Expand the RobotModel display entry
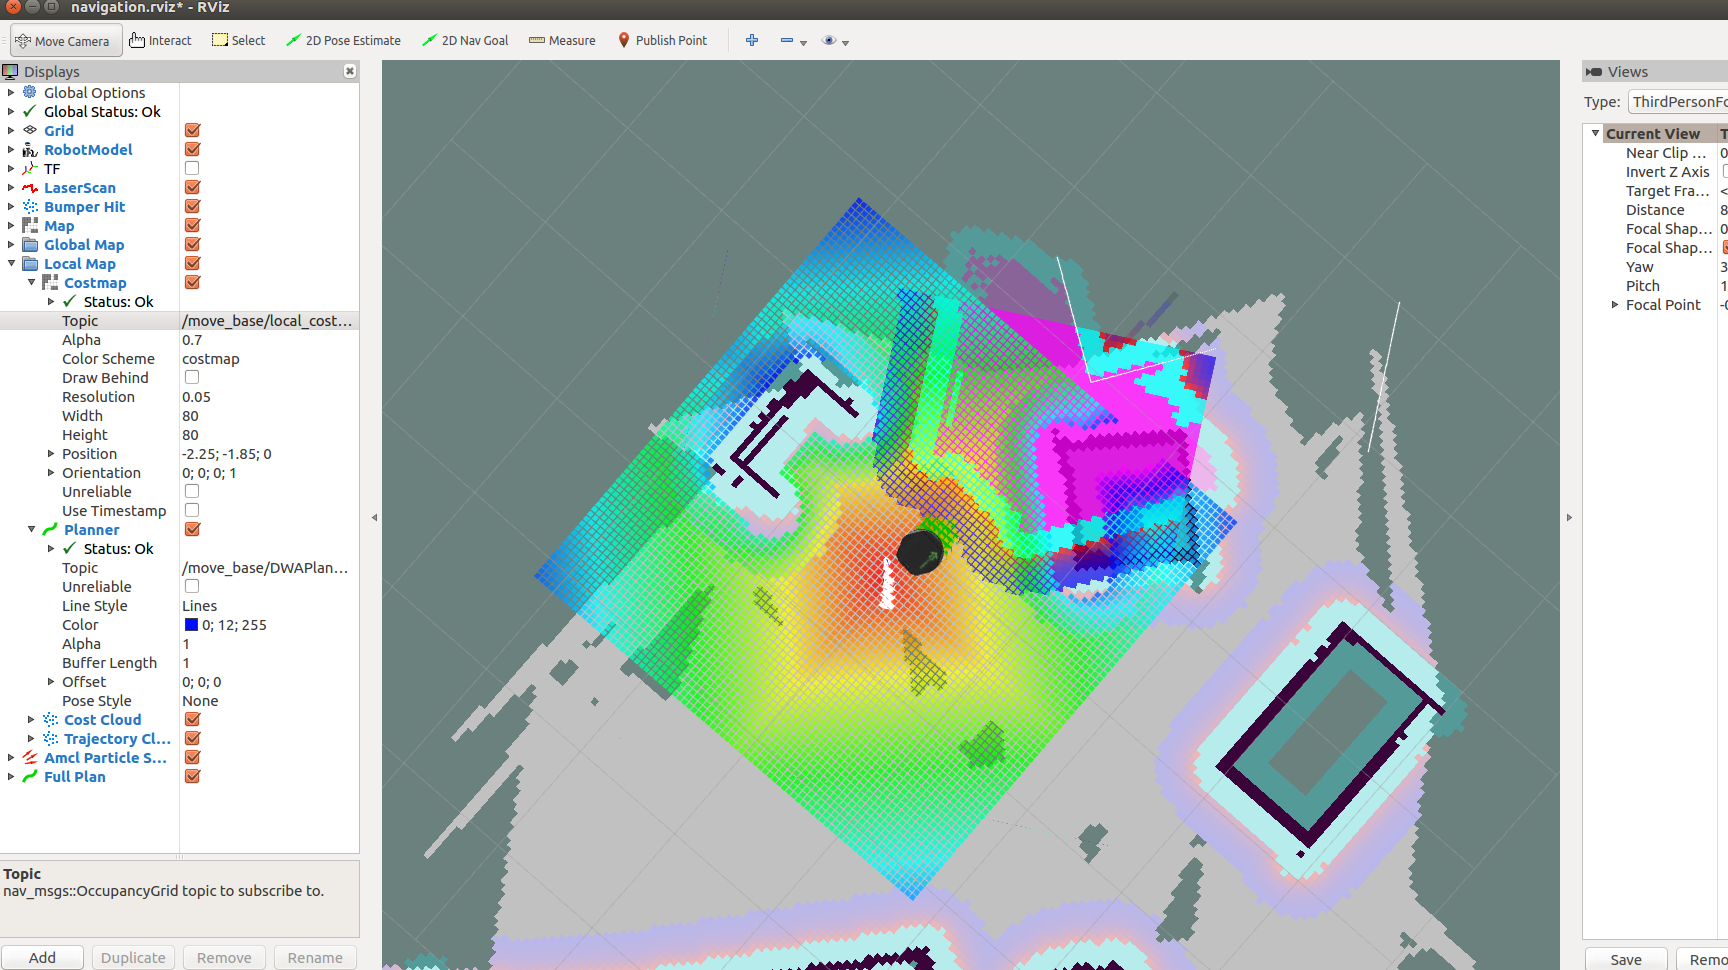The width and height of the screenshot is (1728, 970). coord(11,149)
